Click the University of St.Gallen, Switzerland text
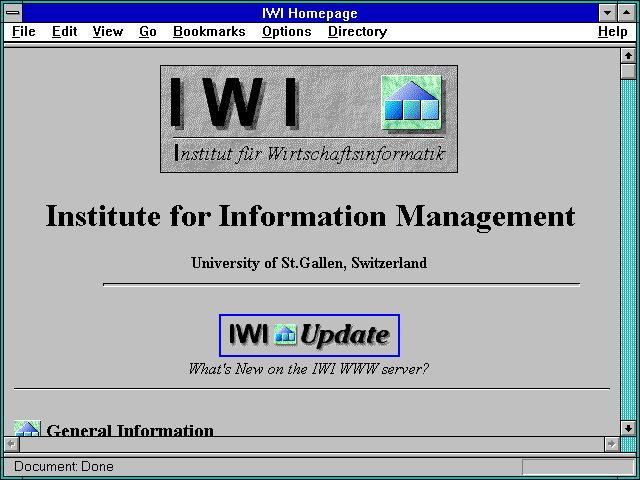This screenshot has width=640, height=480. 309,262
